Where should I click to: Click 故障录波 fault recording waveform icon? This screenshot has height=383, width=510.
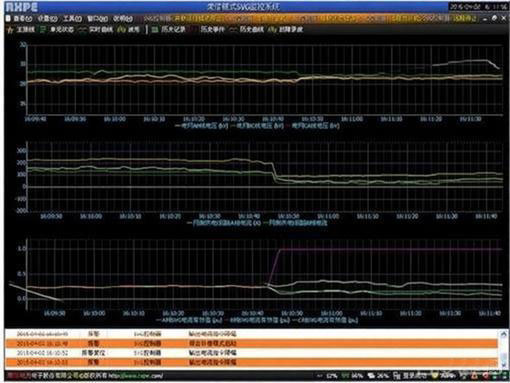(273, 30)
